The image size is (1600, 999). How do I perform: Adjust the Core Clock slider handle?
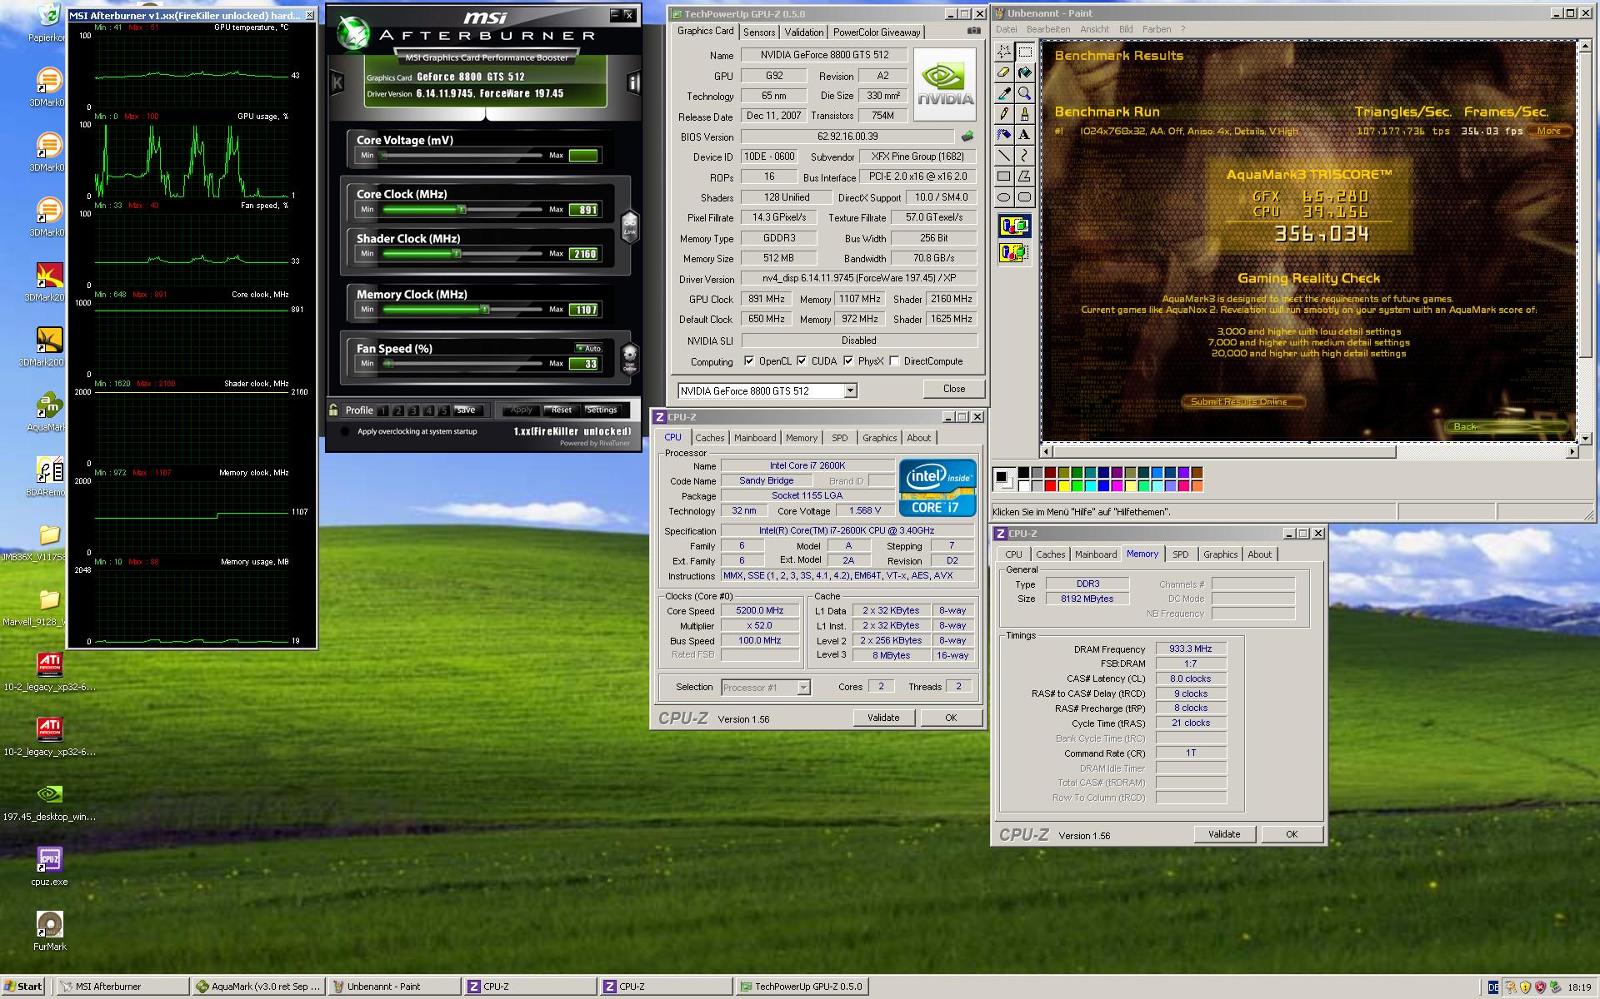[462, 210]
